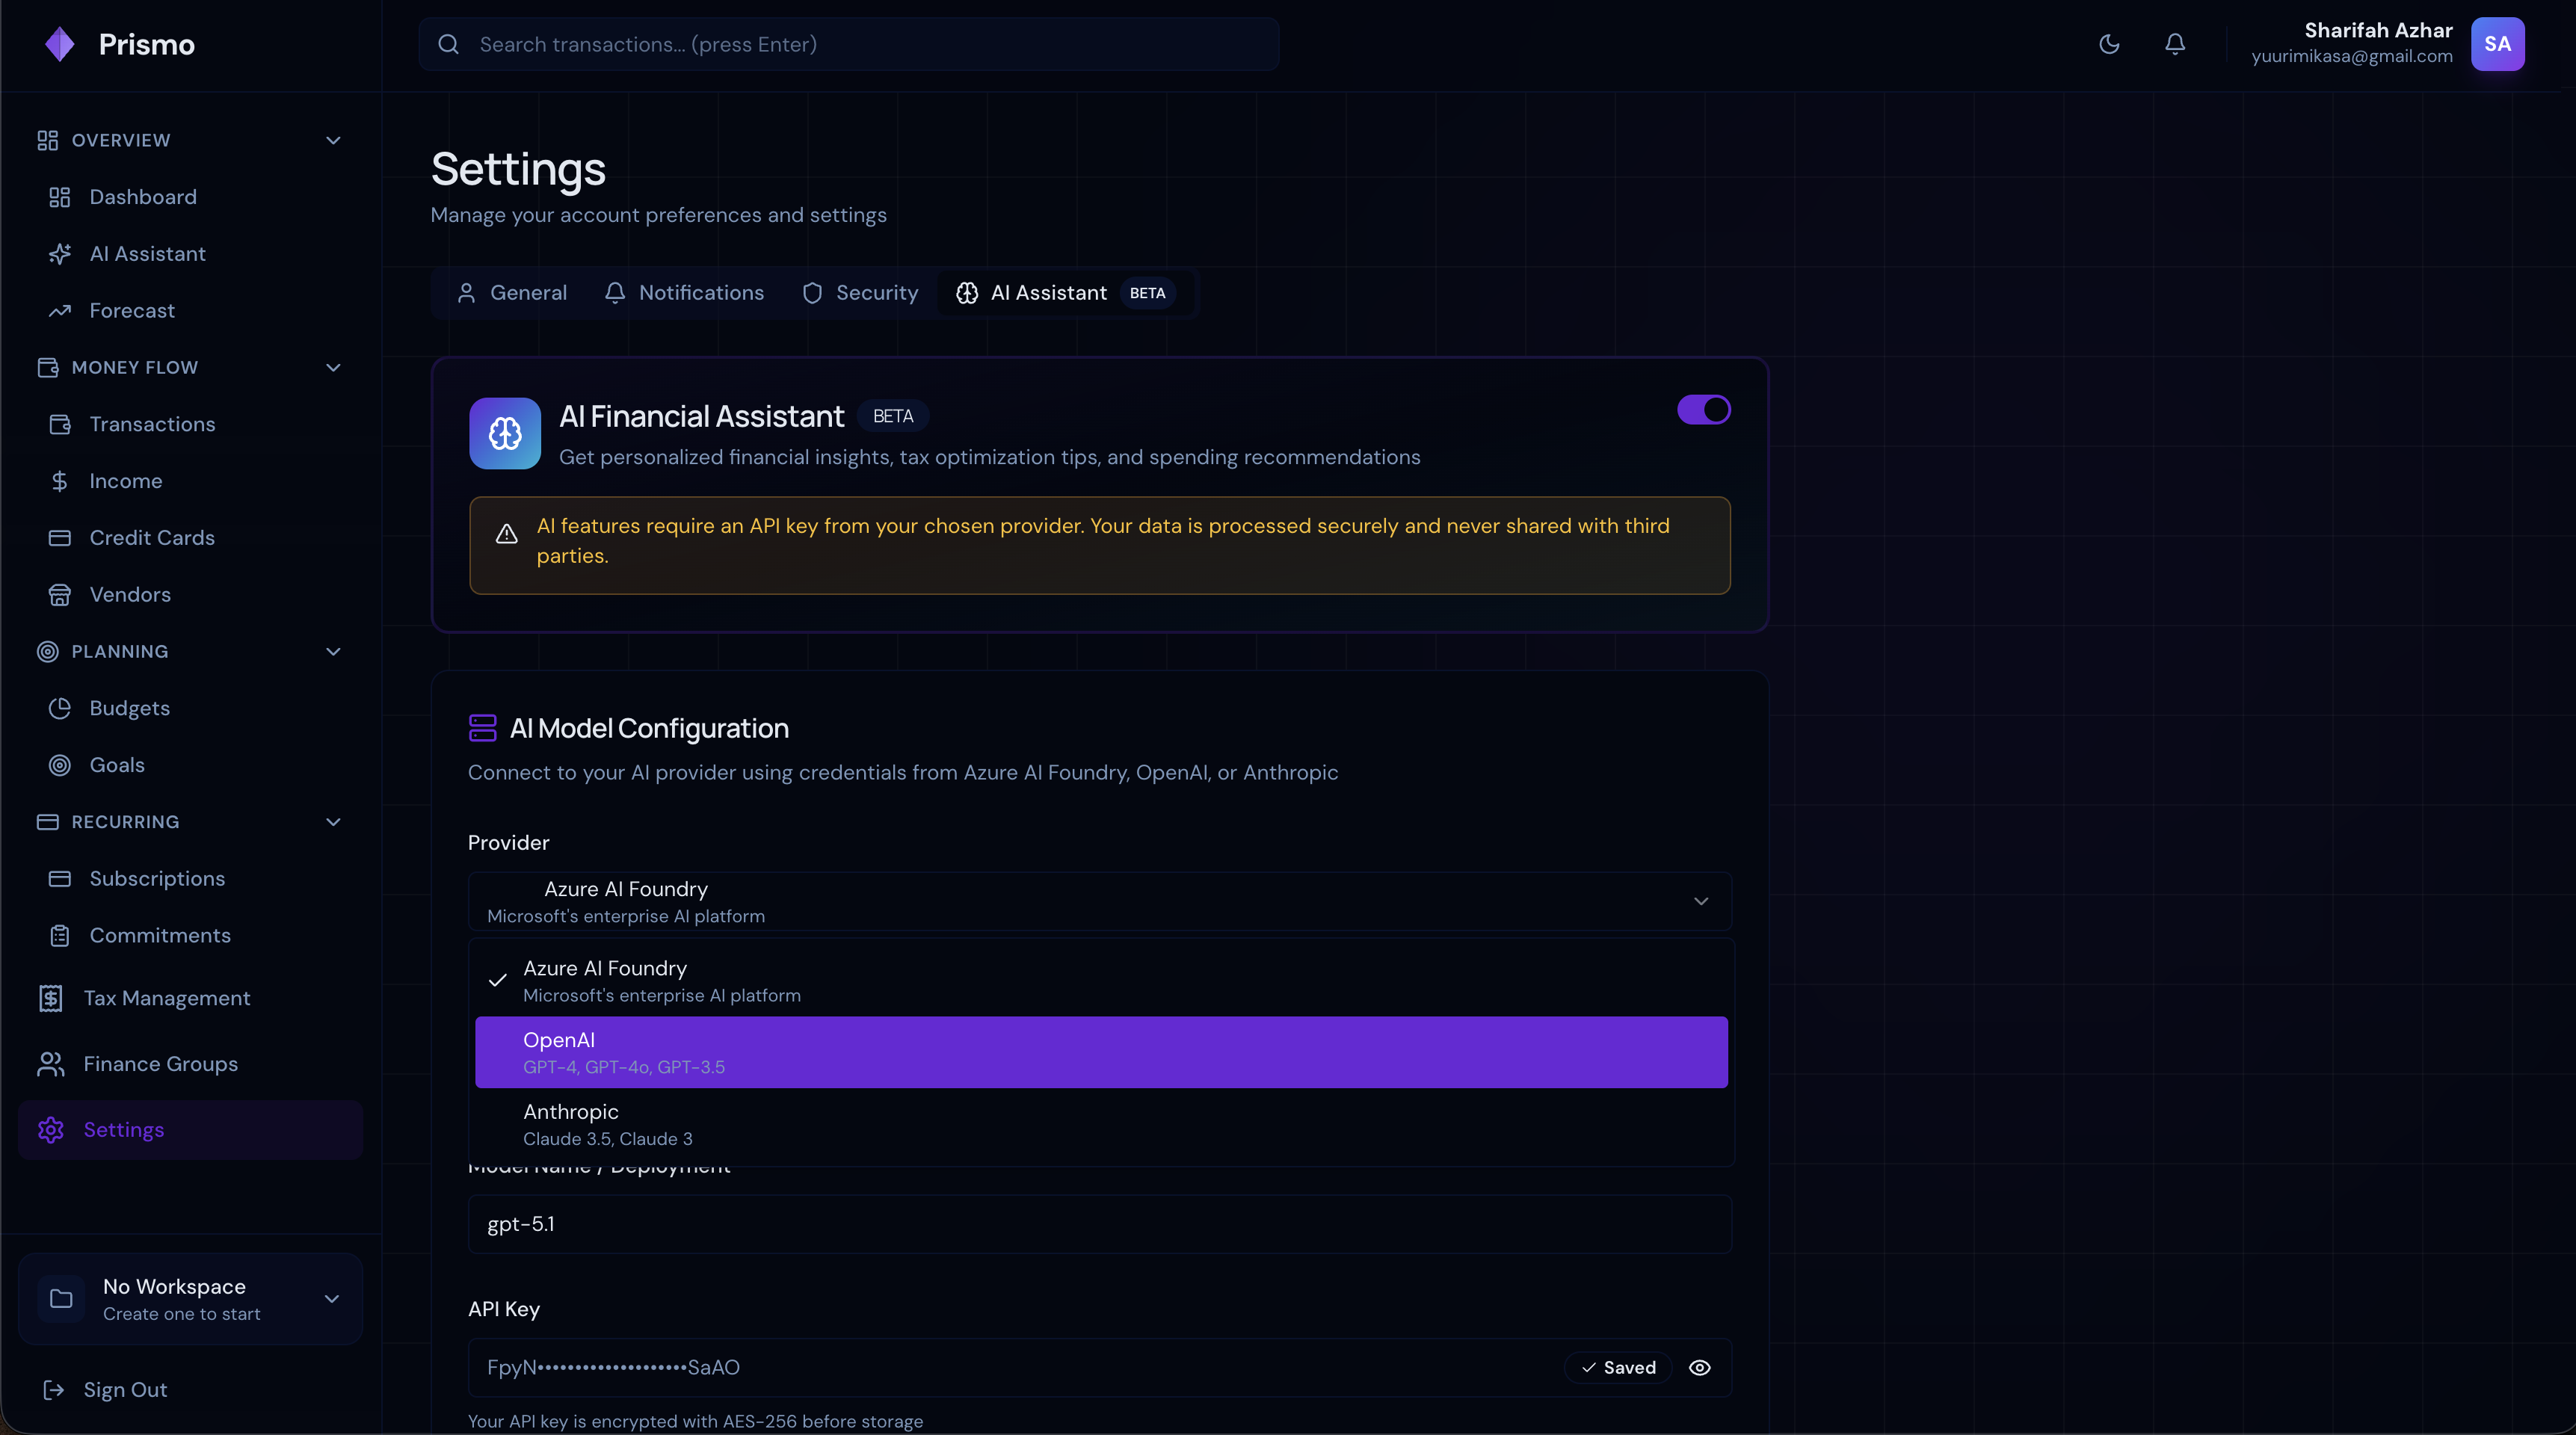Image resolution: width=2576 pixels, height=1435 pixels.
Task: Open Finance Groups in sidebar
Action: coord(160,1064)
